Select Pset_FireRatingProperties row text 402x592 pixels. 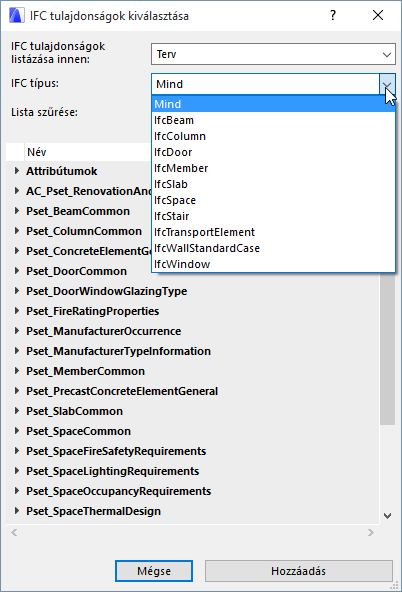pyautogui.click(x=92, y=311)
